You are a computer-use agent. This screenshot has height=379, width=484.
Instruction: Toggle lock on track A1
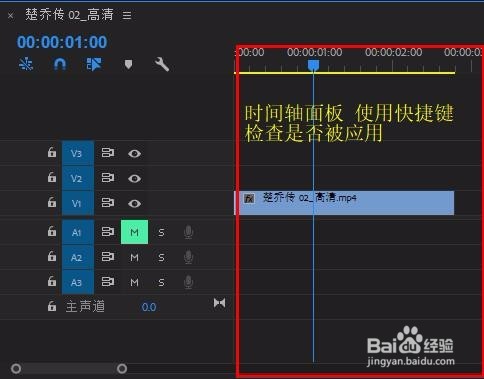pos(52,231)
